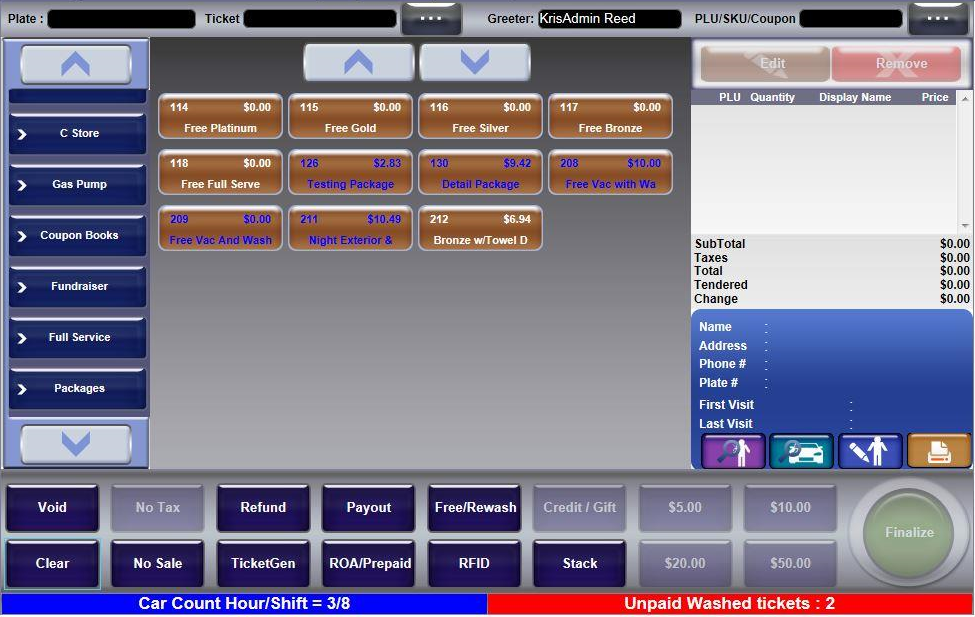The image size is (975, 617).
Task: Expand the C Store category
Action: [x=78, y=134]
